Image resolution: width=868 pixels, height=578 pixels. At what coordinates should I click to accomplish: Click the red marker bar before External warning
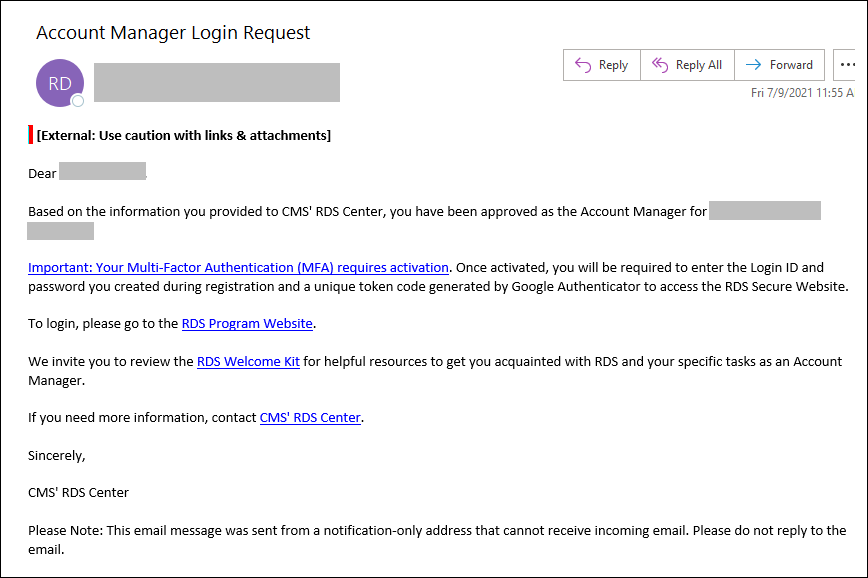point(31,135)
